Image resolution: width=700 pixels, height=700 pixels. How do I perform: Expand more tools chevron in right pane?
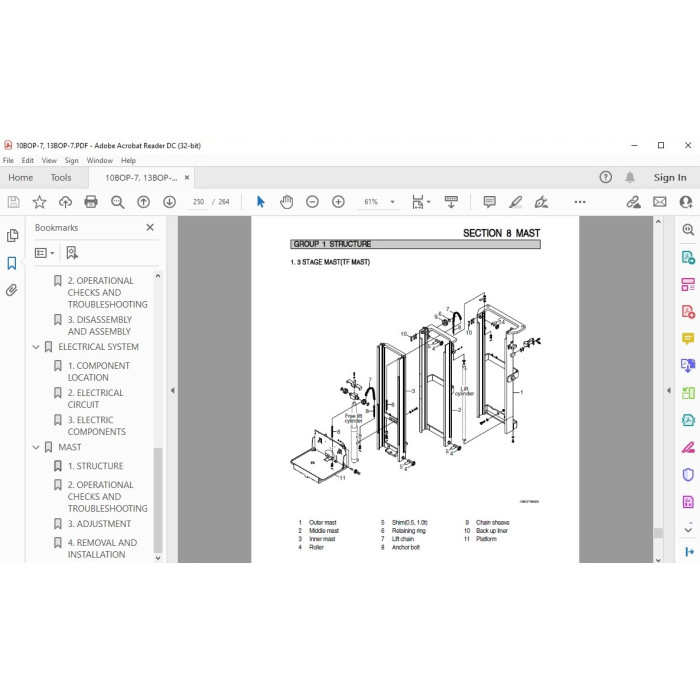pyautogui.click(x=688, y=530)
